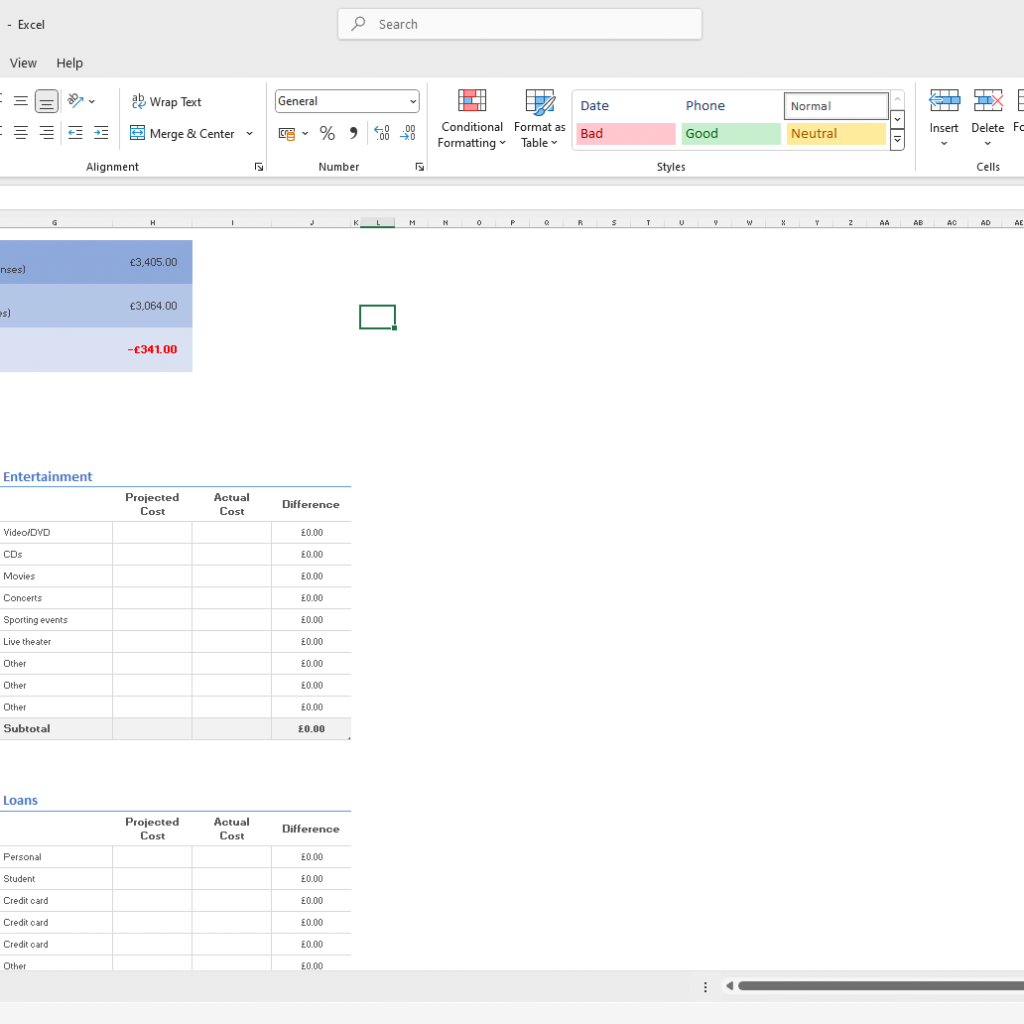The image size is (1024, 1024).
Task: Click the Percent Style icon
Action: [327, 133]
